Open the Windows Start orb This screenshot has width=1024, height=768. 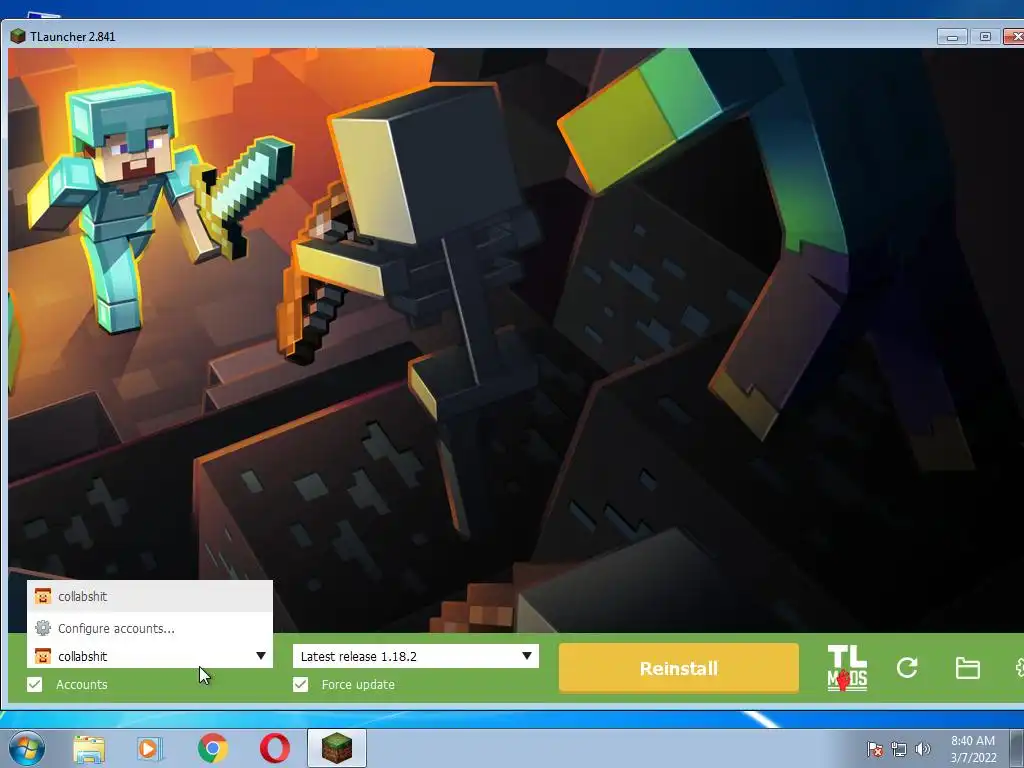point(27,748)
